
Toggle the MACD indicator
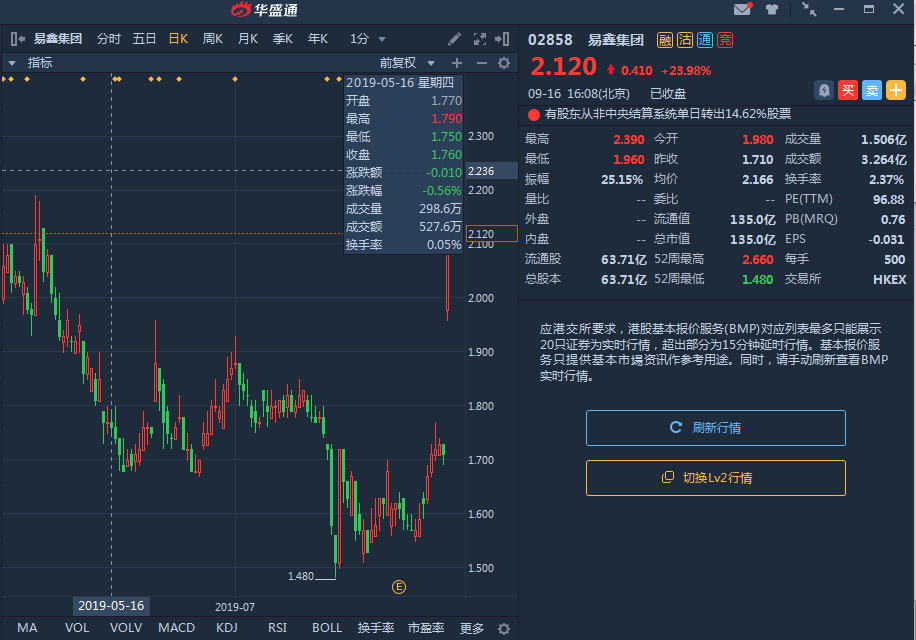[x=177, y=628]
